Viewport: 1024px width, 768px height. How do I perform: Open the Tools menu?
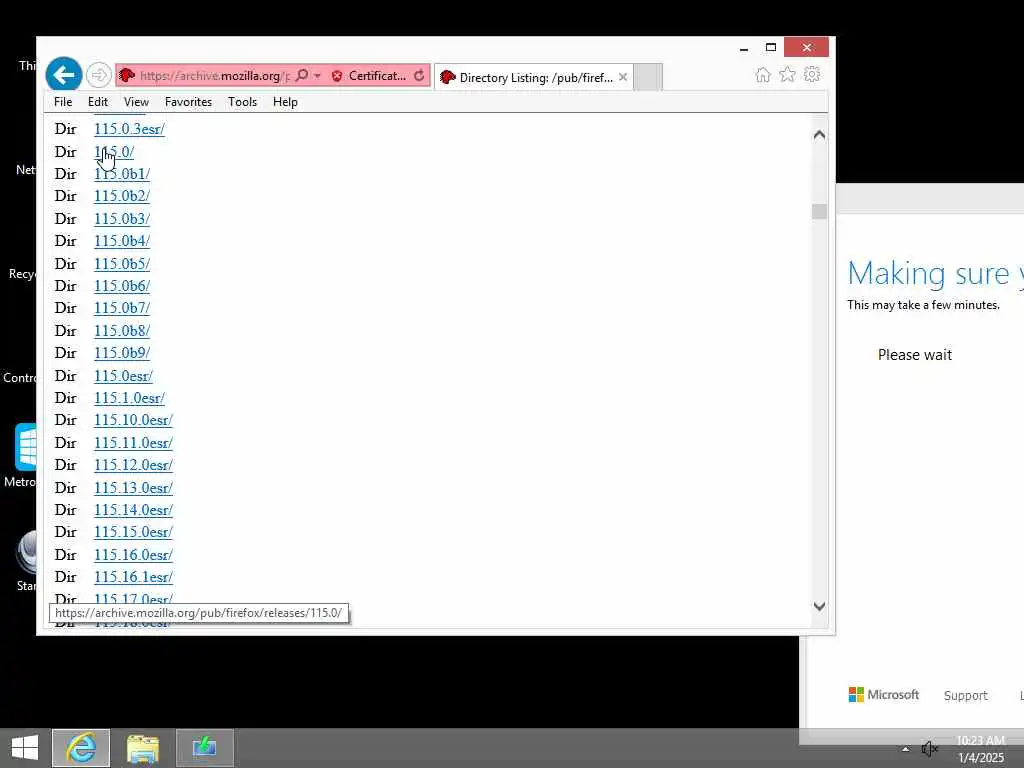pyautogui.click(x=242, y=102)
